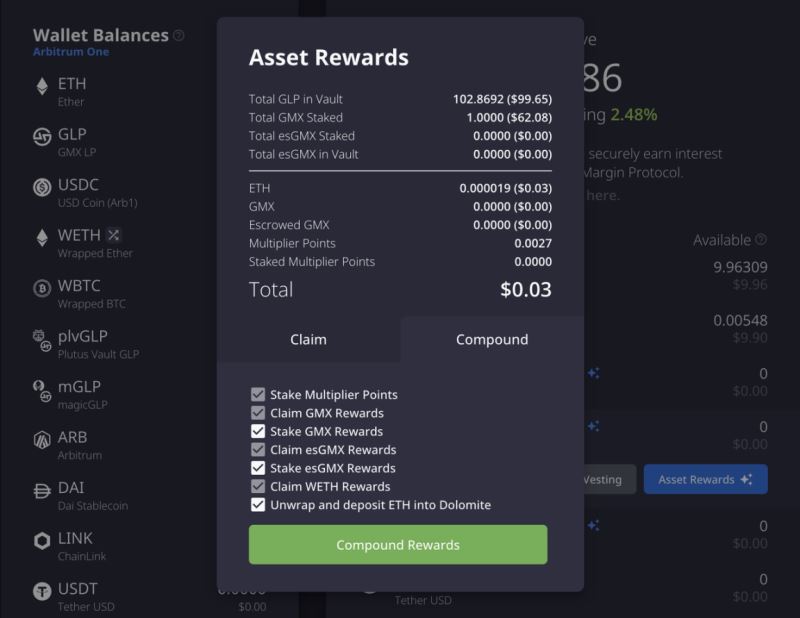
Task: Click the LINK ChainLink icon
Action: click(42, 541)
